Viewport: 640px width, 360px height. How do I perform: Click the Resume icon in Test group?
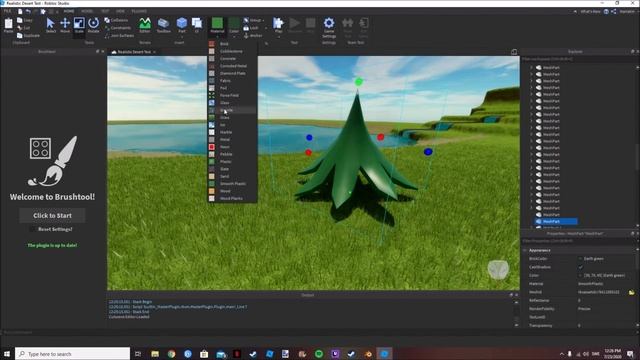[295, 23]
